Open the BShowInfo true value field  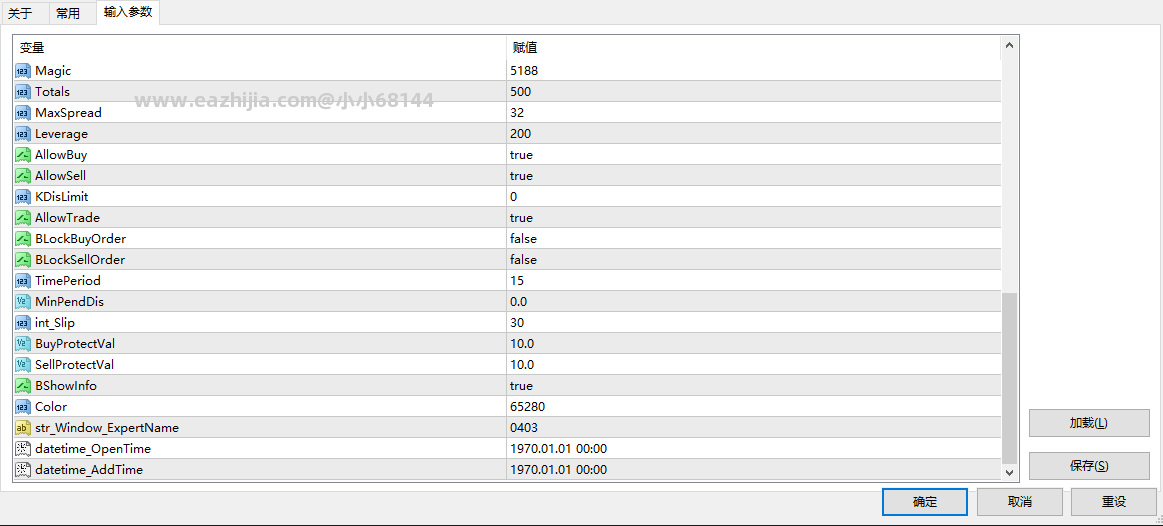[754, 386]
